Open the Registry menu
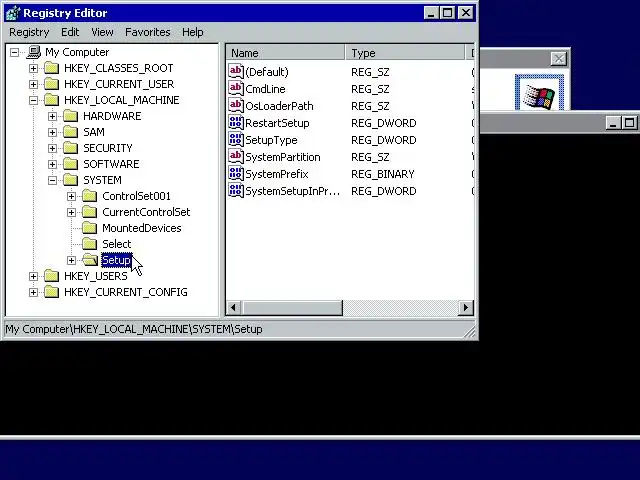 29,32
